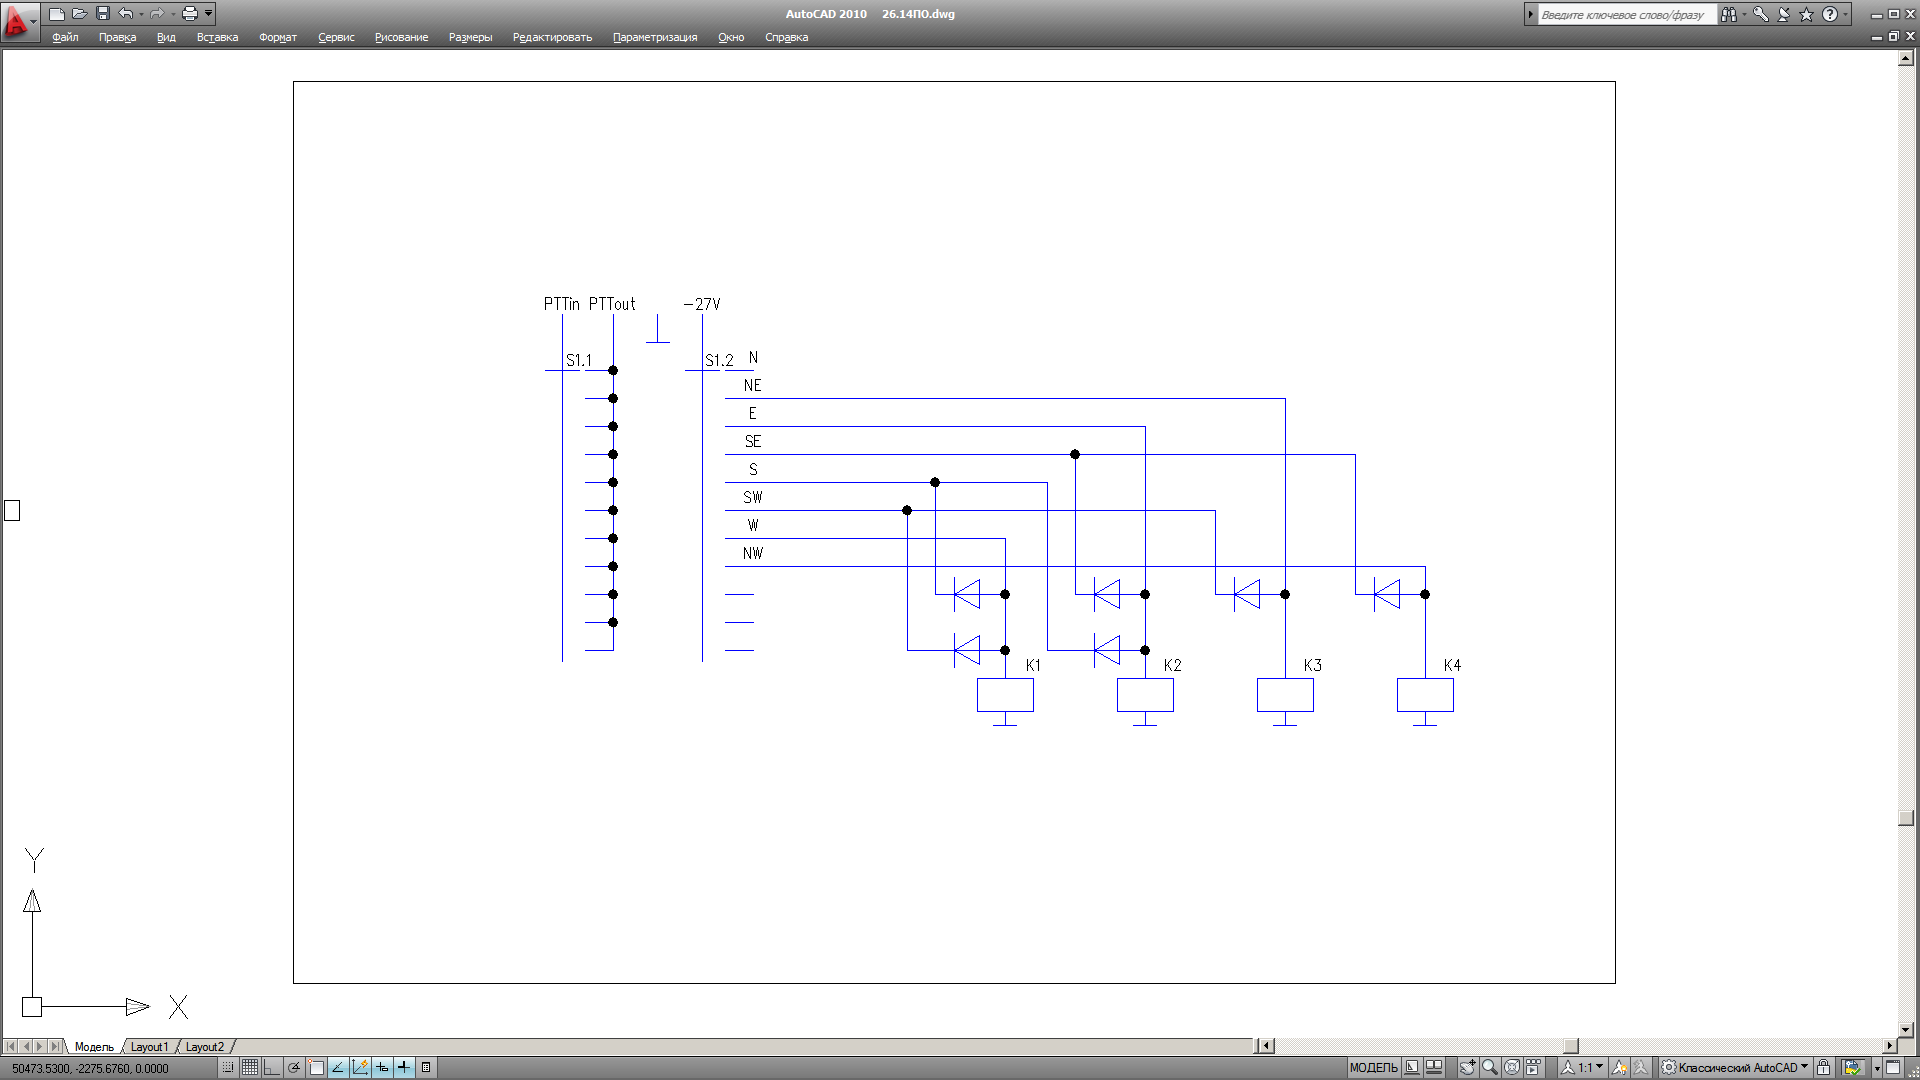
Task: Open the Параметризация menu
Action: coord(655,38)
